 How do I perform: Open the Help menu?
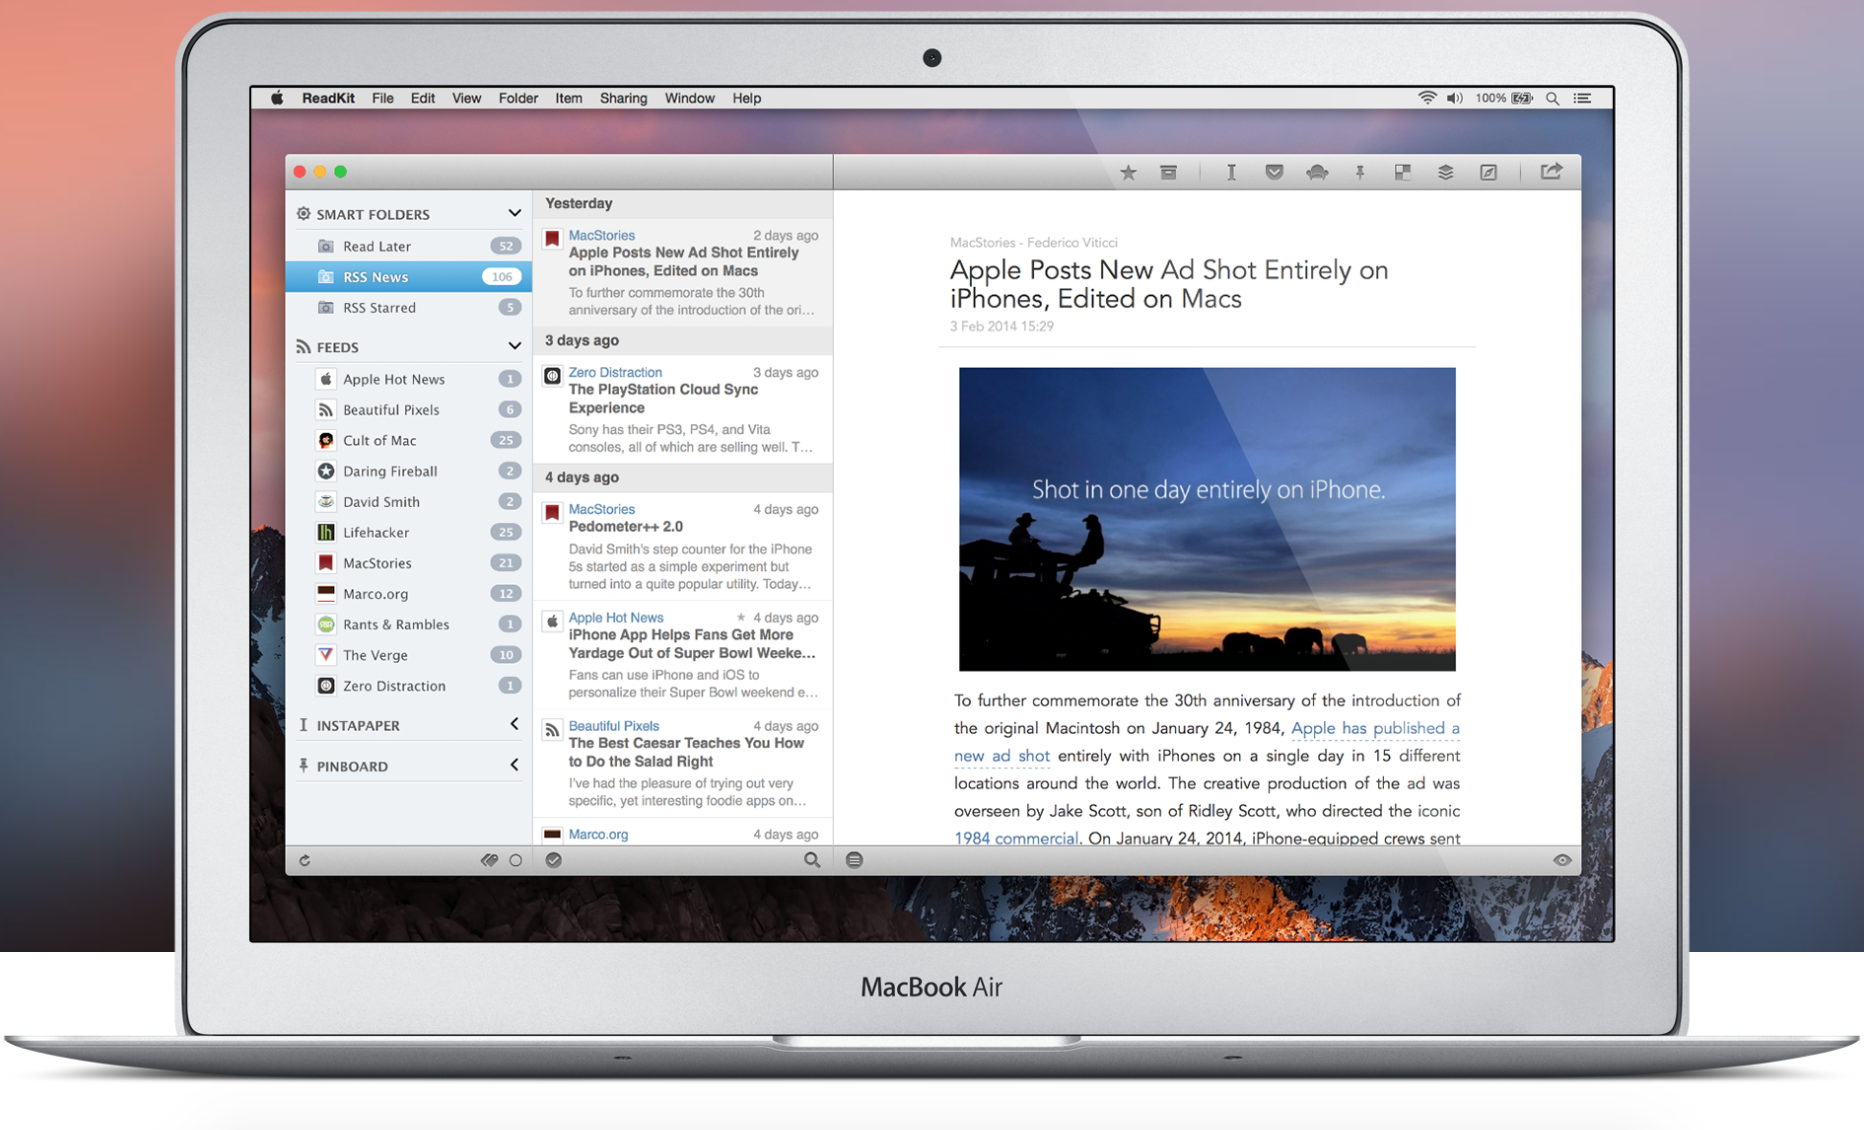pyautogui.click(x=746, y=98)
